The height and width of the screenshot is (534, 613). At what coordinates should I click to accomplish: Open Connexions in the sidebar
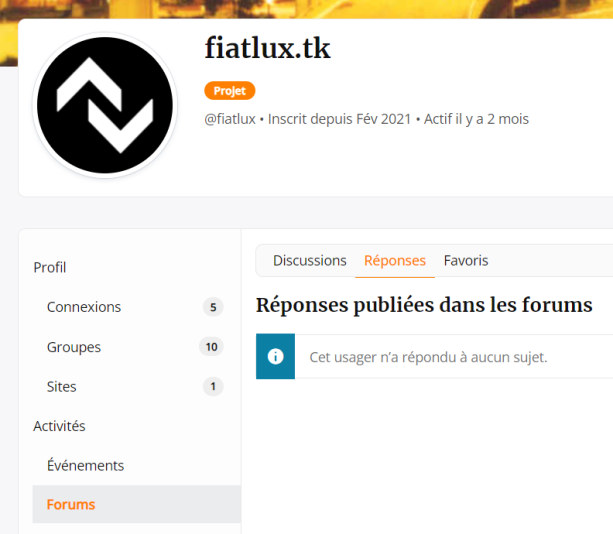pyautogui.click(x=84, y=307)
